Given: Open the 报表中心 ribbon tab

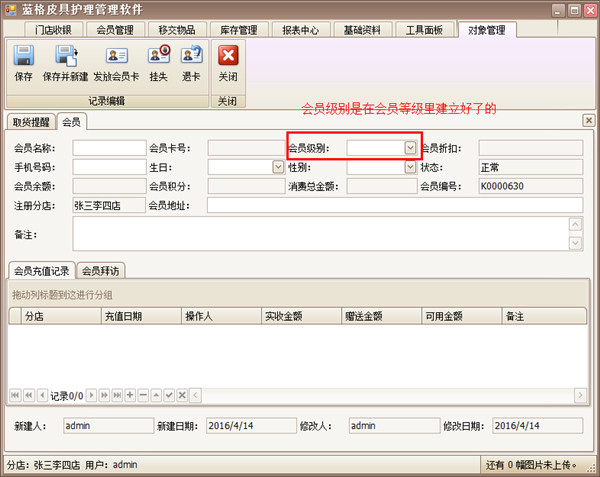Looking at the screenshot, I should (x=301, y=30).
